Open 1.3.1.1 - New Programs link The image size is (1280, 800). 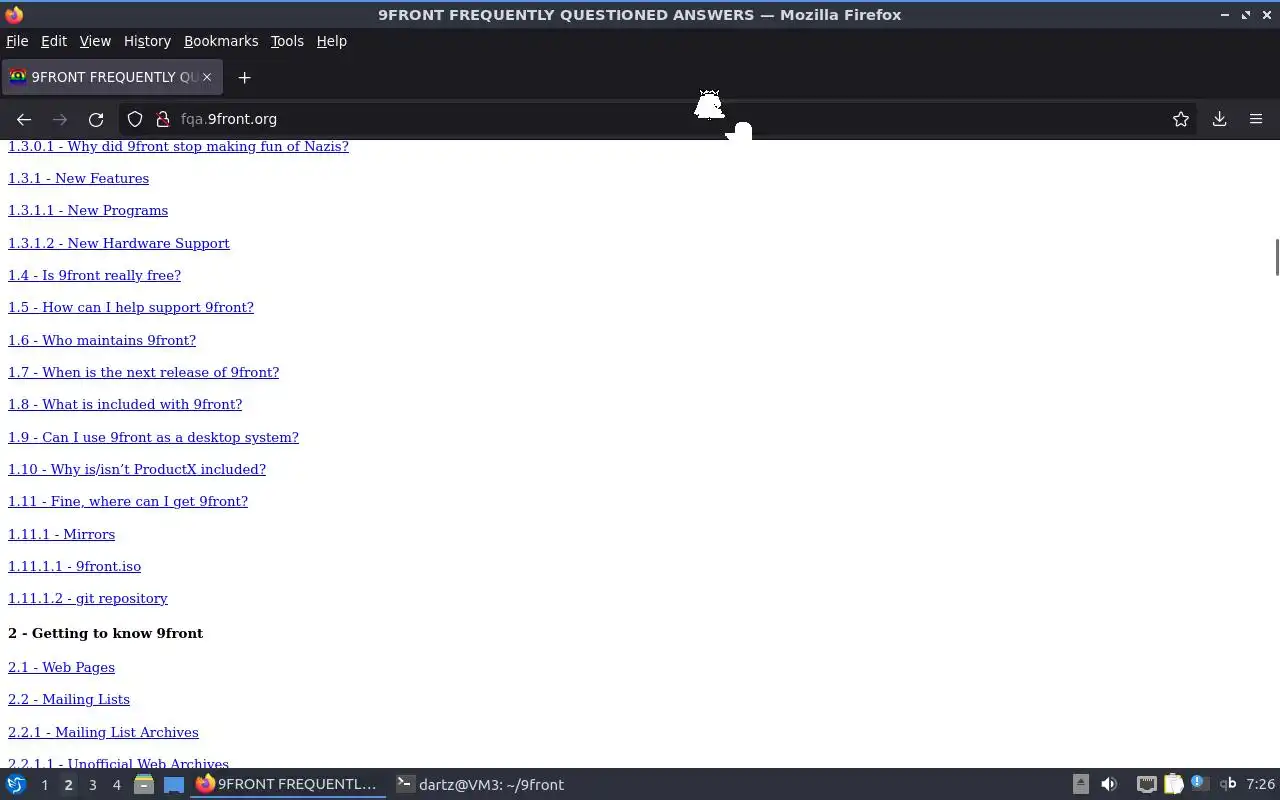coord(88,210)
